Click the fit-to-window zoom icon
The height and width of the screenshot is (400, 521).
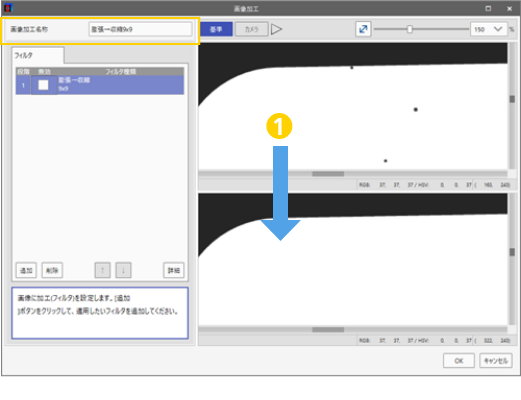pos(363,29)
